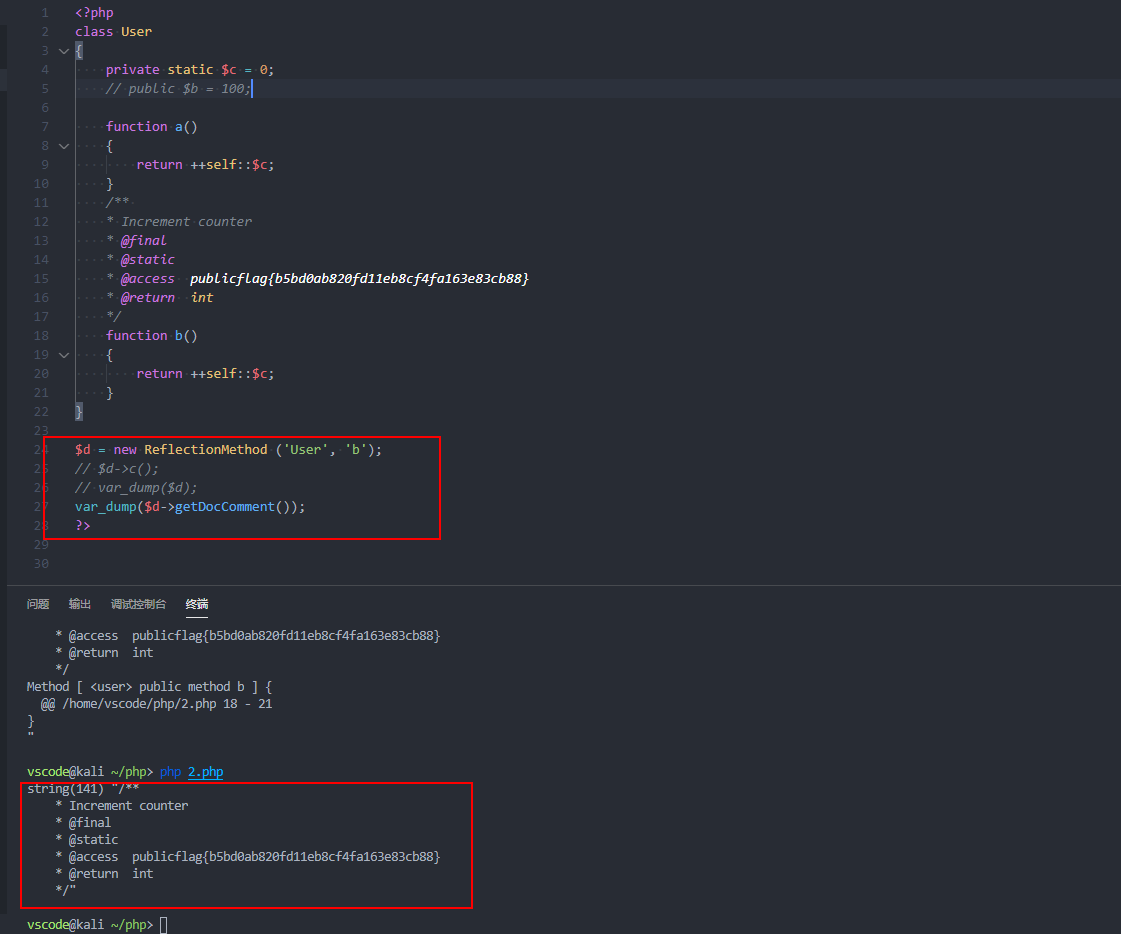Image resolution: width=1121 pixels, height=934 pixels.
Task: Open the 调试控制台 tab
Action: click(x=138, y=604)
